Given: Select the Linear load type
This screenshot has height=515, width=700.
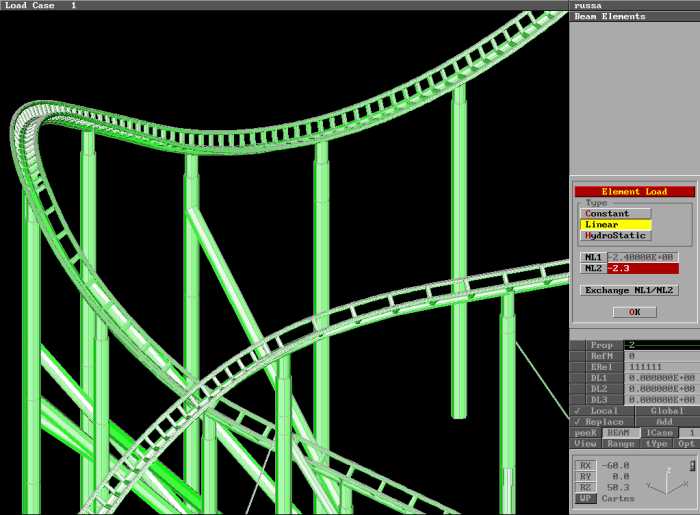Looking at the screenshot, I should coord(615,225).
